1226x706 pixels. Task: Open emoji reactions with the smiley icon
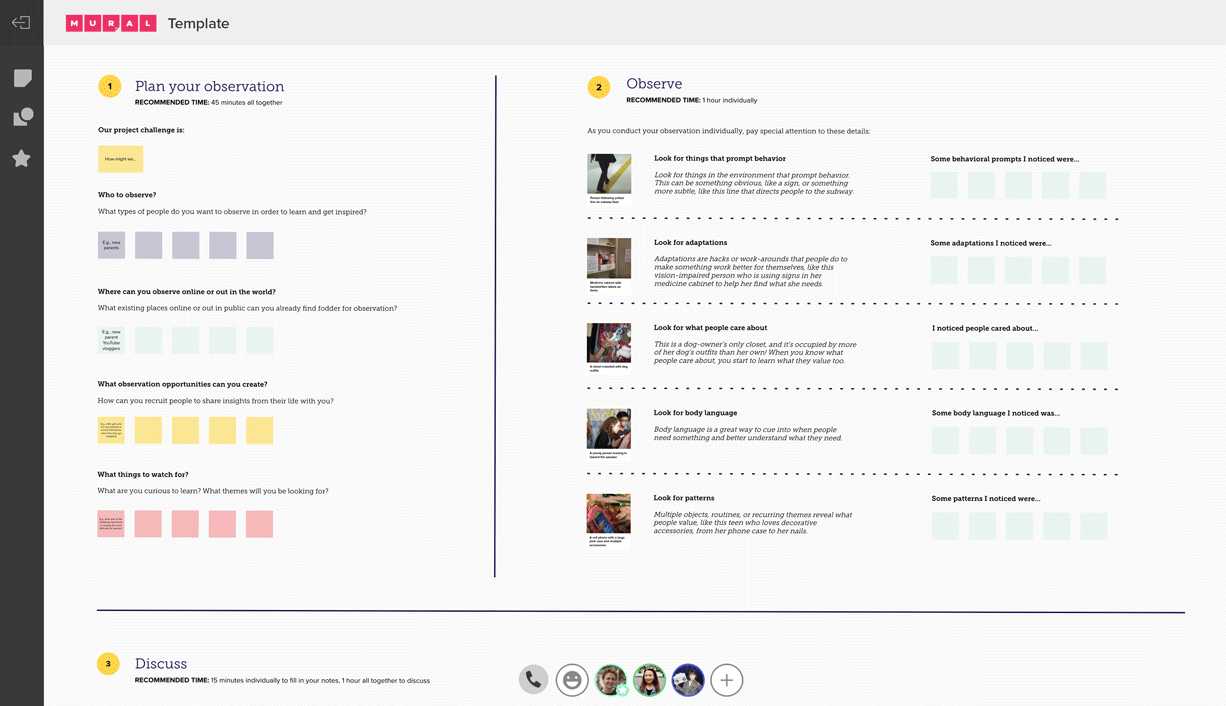tap(572, 680)
